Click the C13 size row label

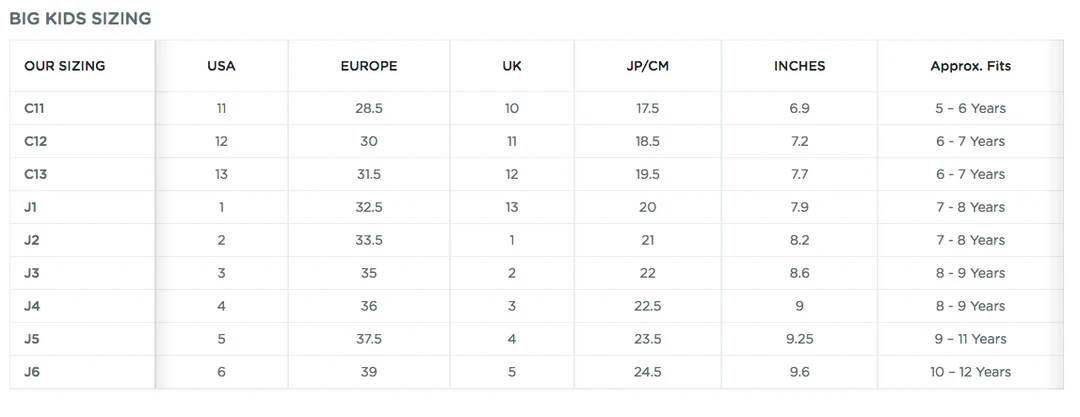(x=35, y=174)
